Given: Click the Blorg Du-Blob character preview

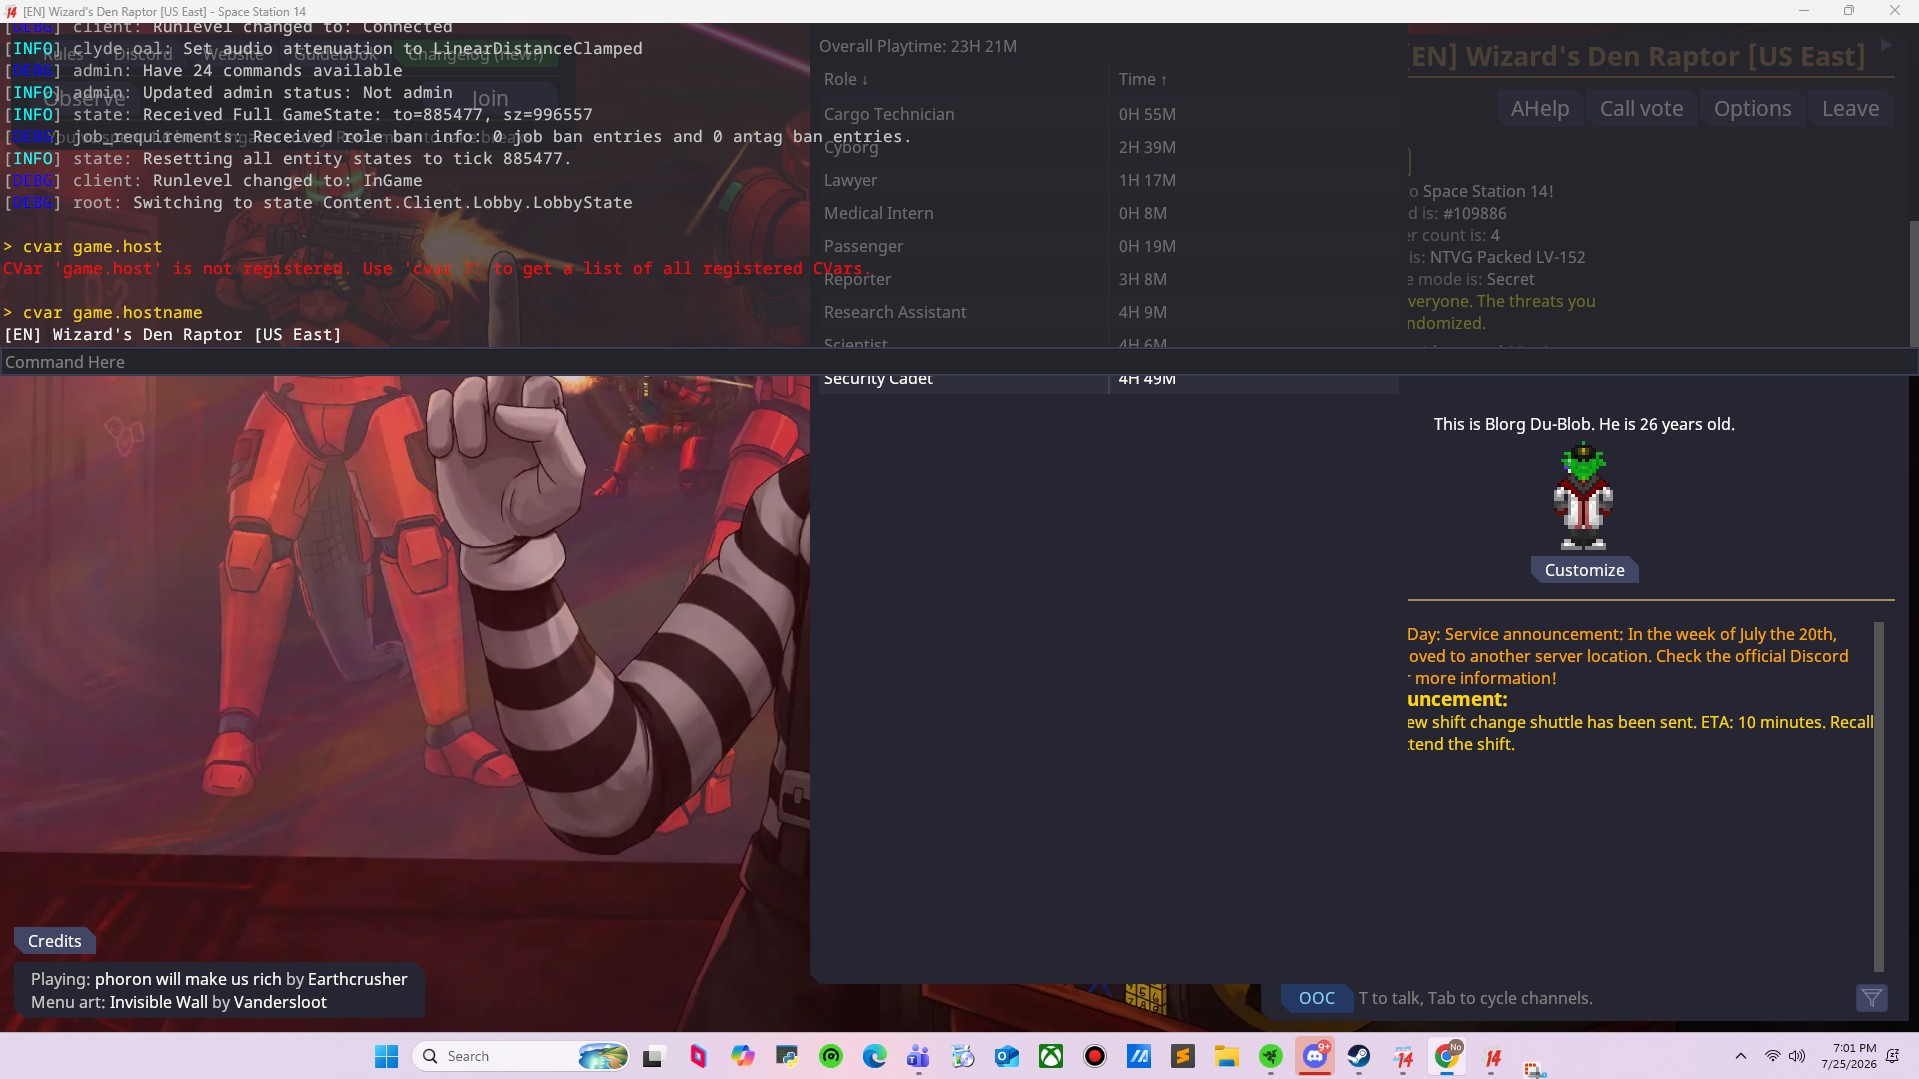Looking at the screenshot, I should [x=1583, y=497].
